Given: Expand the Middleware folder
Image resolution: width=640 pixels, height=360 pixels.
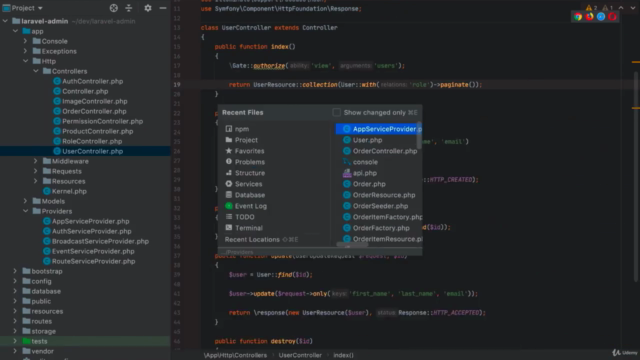Looking at the screenshot, I should coord(36,161).
